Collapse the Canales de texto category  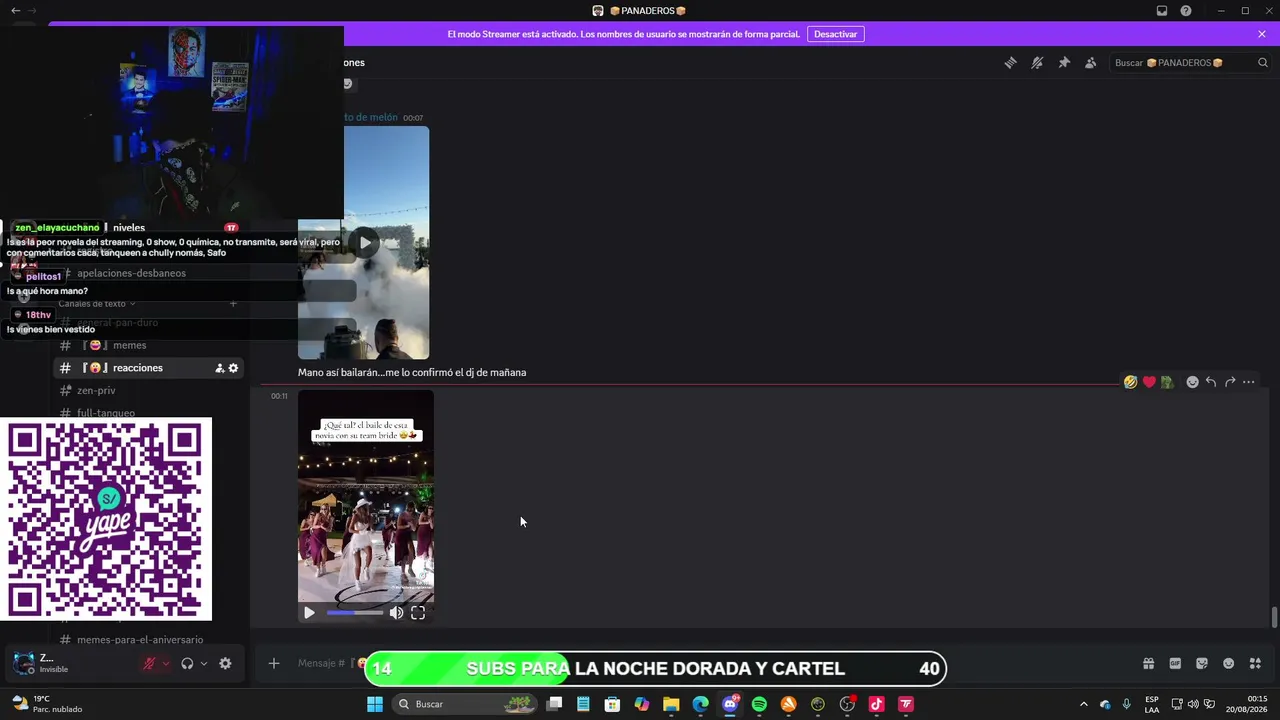click(96, 304)
